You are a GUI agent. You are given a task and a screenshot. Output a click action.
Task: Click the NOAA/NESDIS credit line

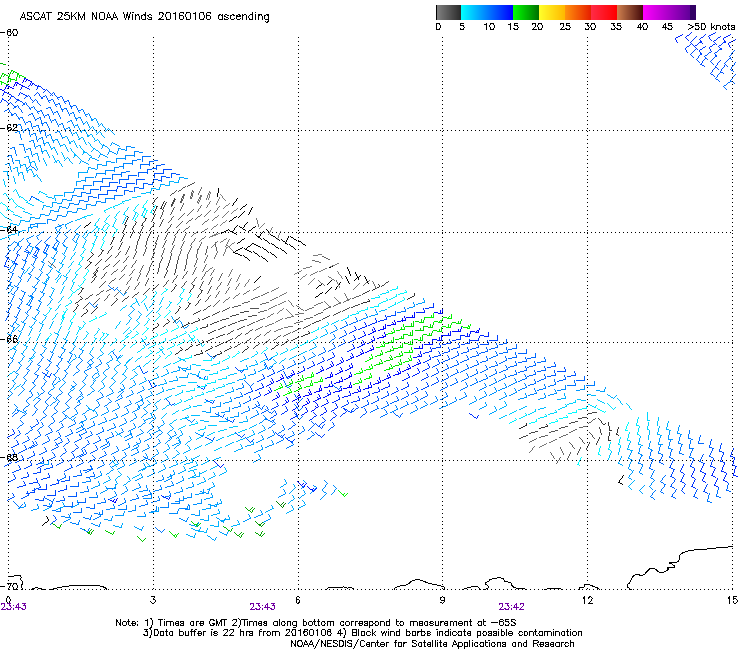(432, 644)
